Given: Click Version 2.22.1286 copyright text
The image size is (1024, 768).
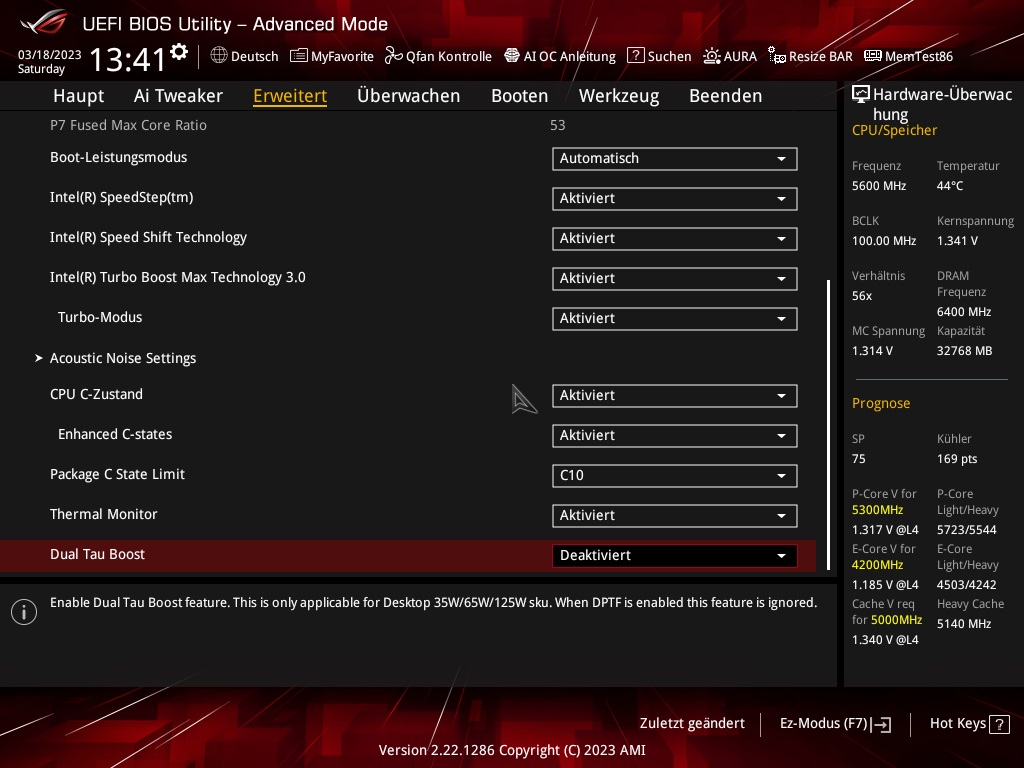Looking at the screenshot, I should (512, 750).
